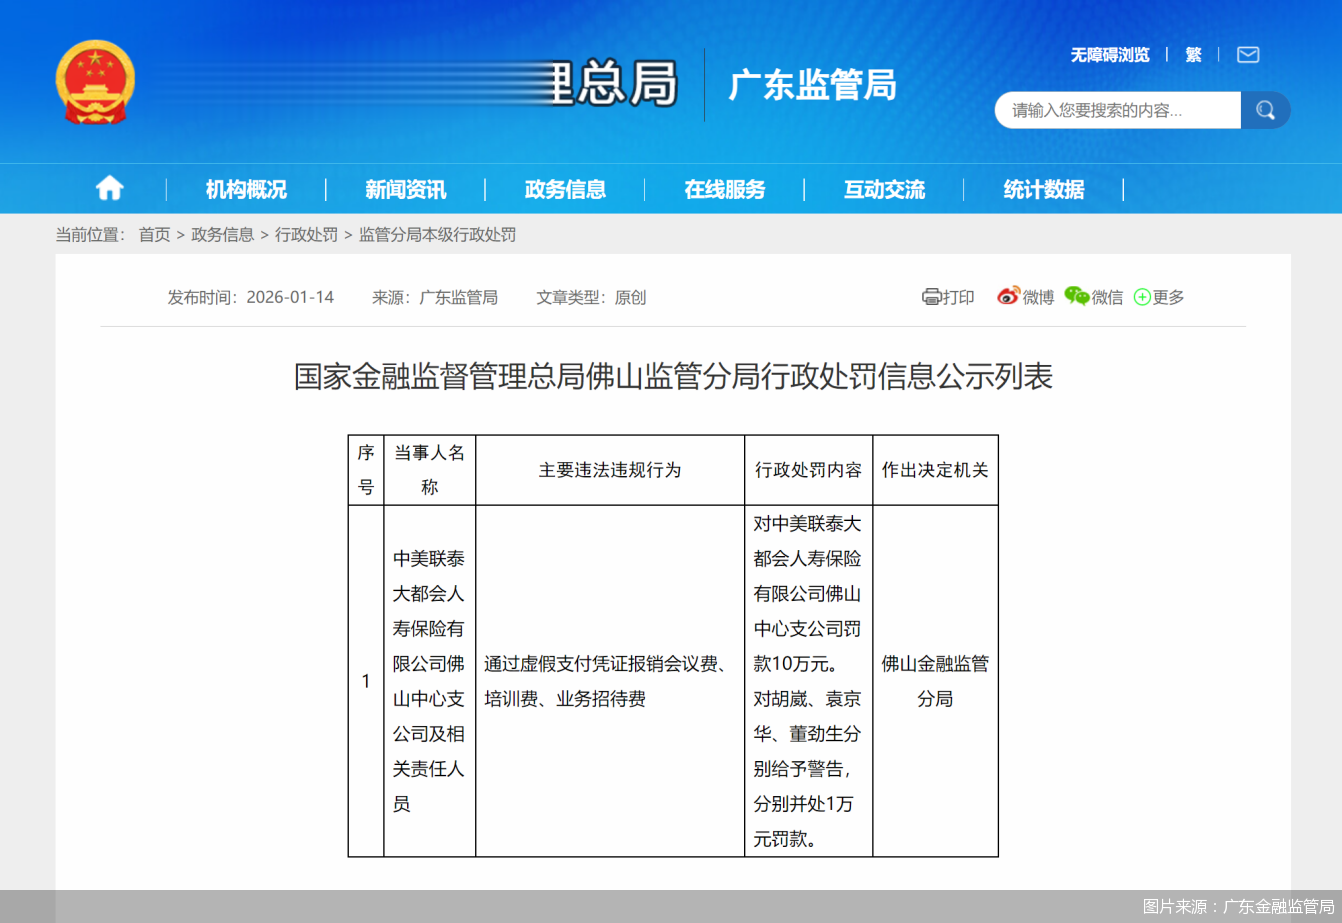
Task: Focus the search input field
Action: (1118, 110)
